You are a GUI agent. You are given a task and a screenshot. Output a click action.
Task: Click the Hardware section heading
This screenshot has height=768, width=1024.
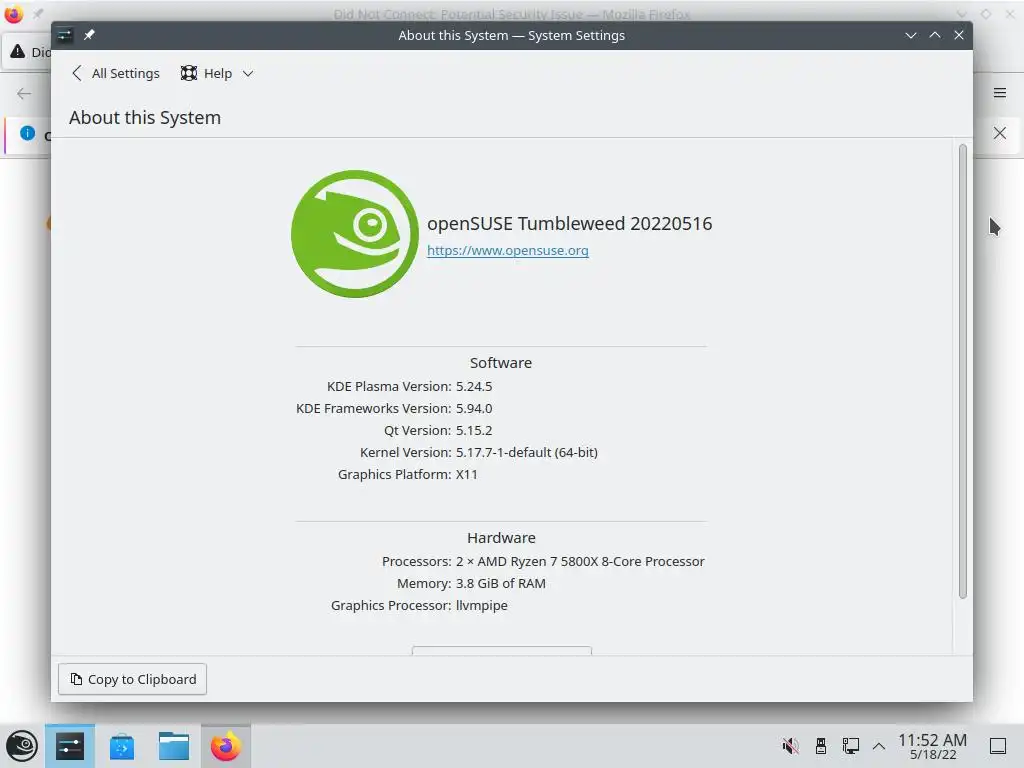[x=501, y=538]
